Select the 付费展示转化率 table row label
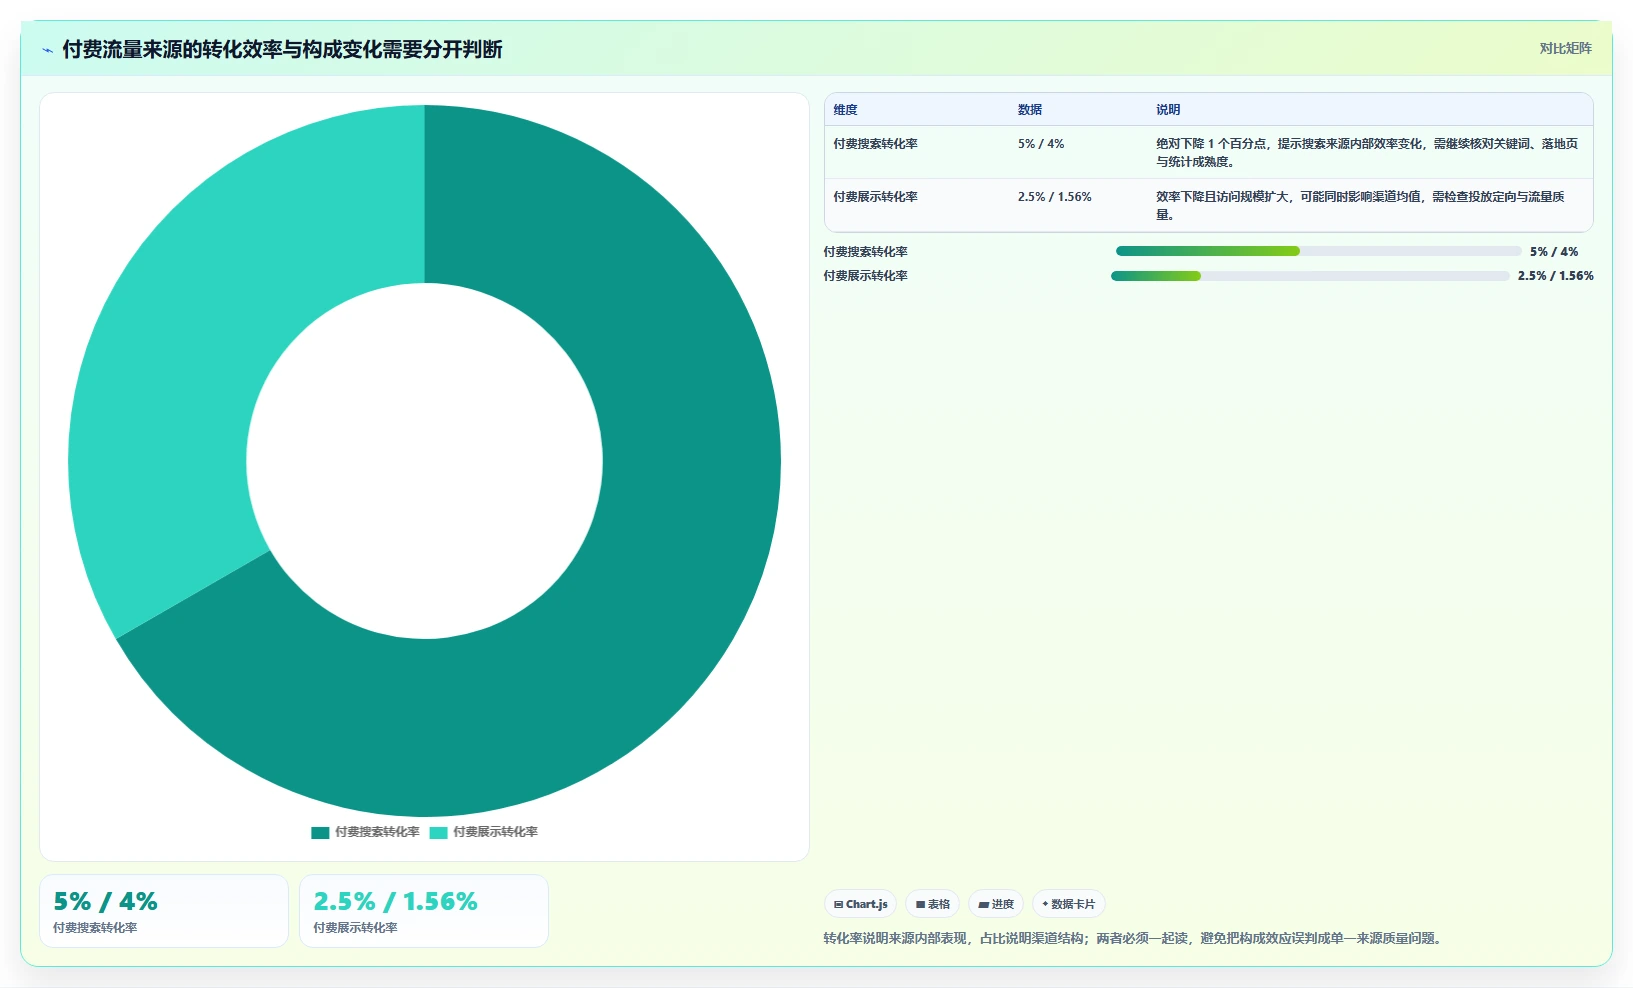This screenshot has height=988, width=1633. (875, 197)
